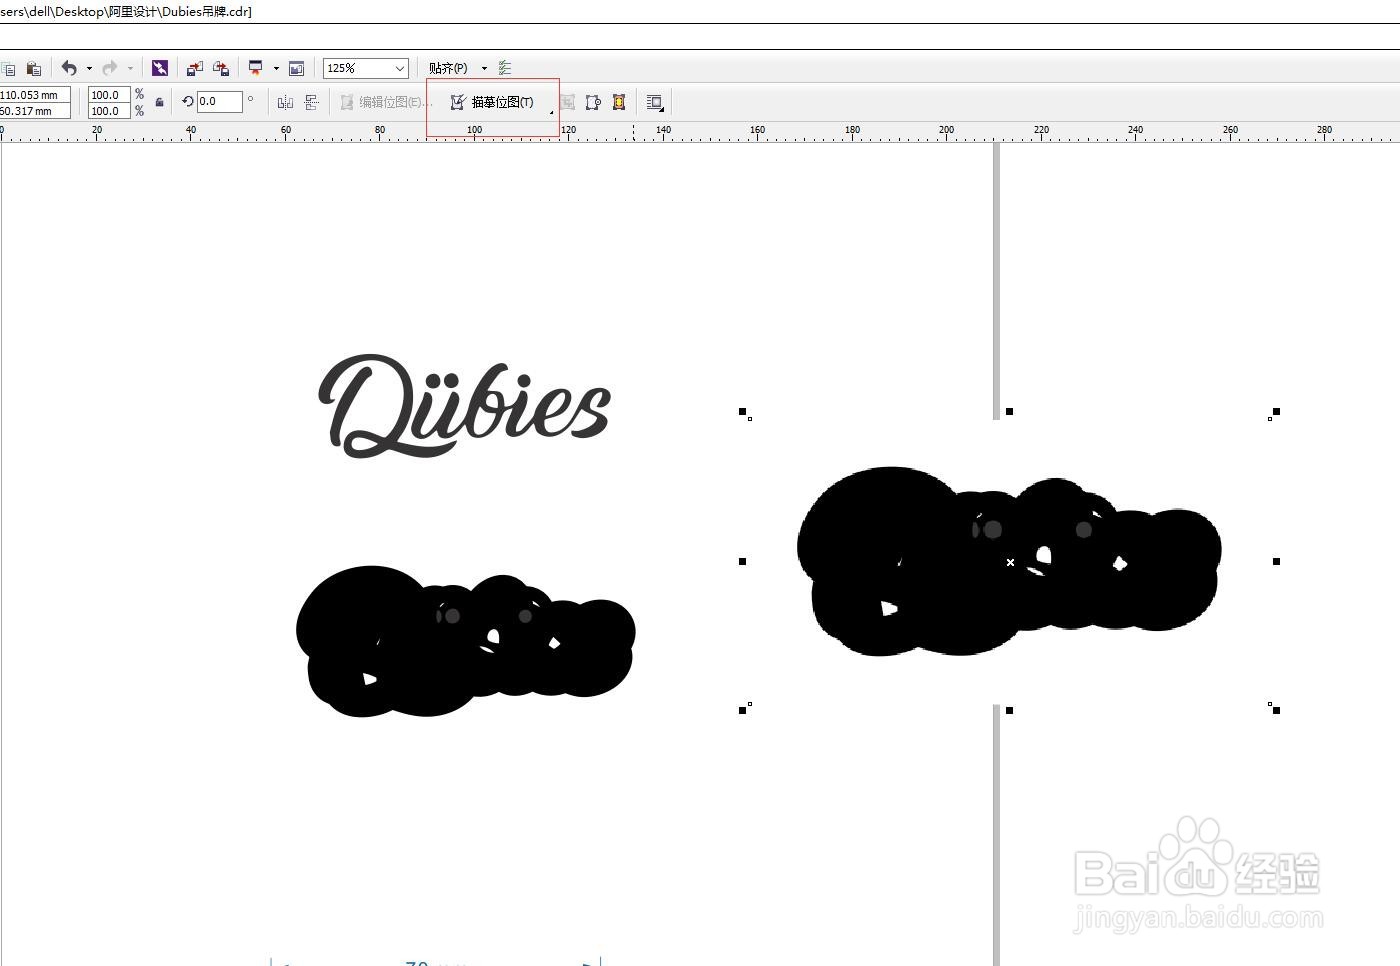Expand the 贴齐(P) snap dropdown arrow
Viewport: 1400px width, 966px height.
pos(484,68)
